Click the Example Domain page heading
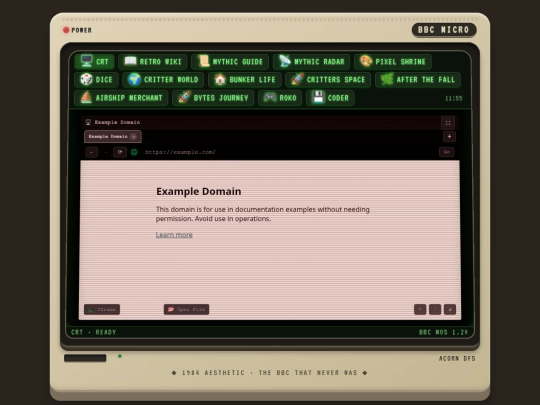 click(x=199, y=191)
